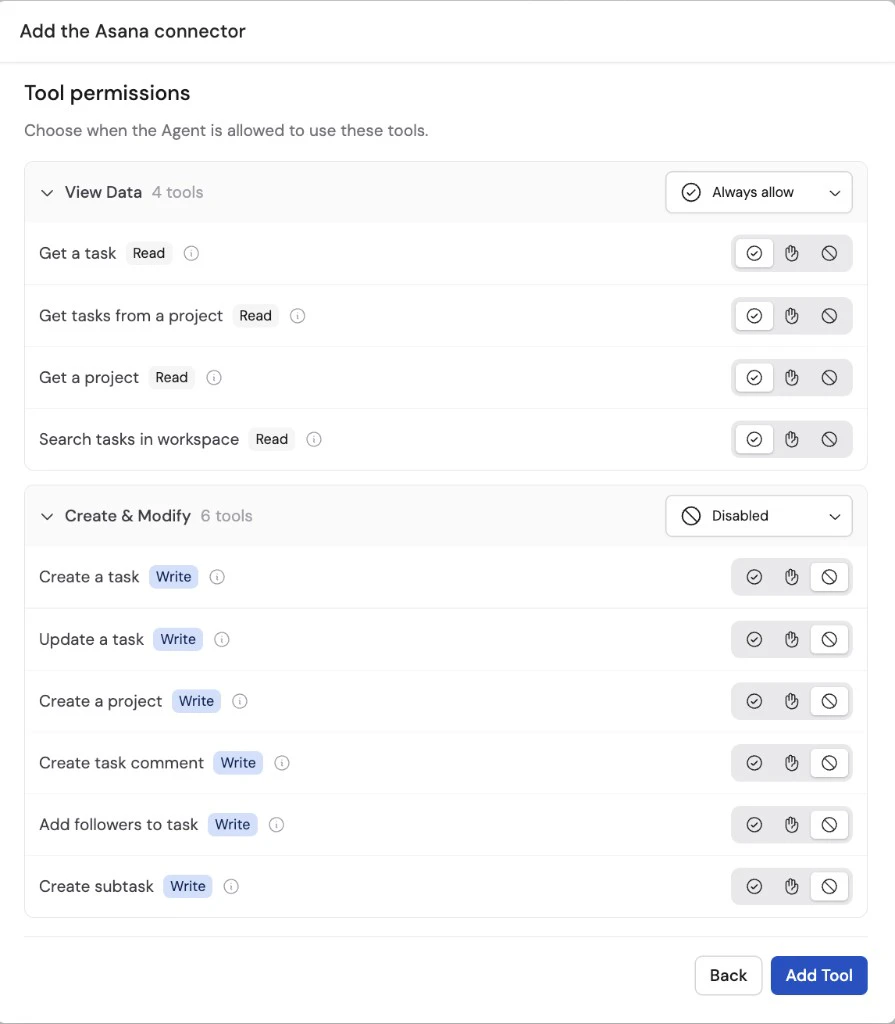The width and height of the screenshot is (895, 1024).
Task: Set Add followers to task to ask permission
Action: 791,824
